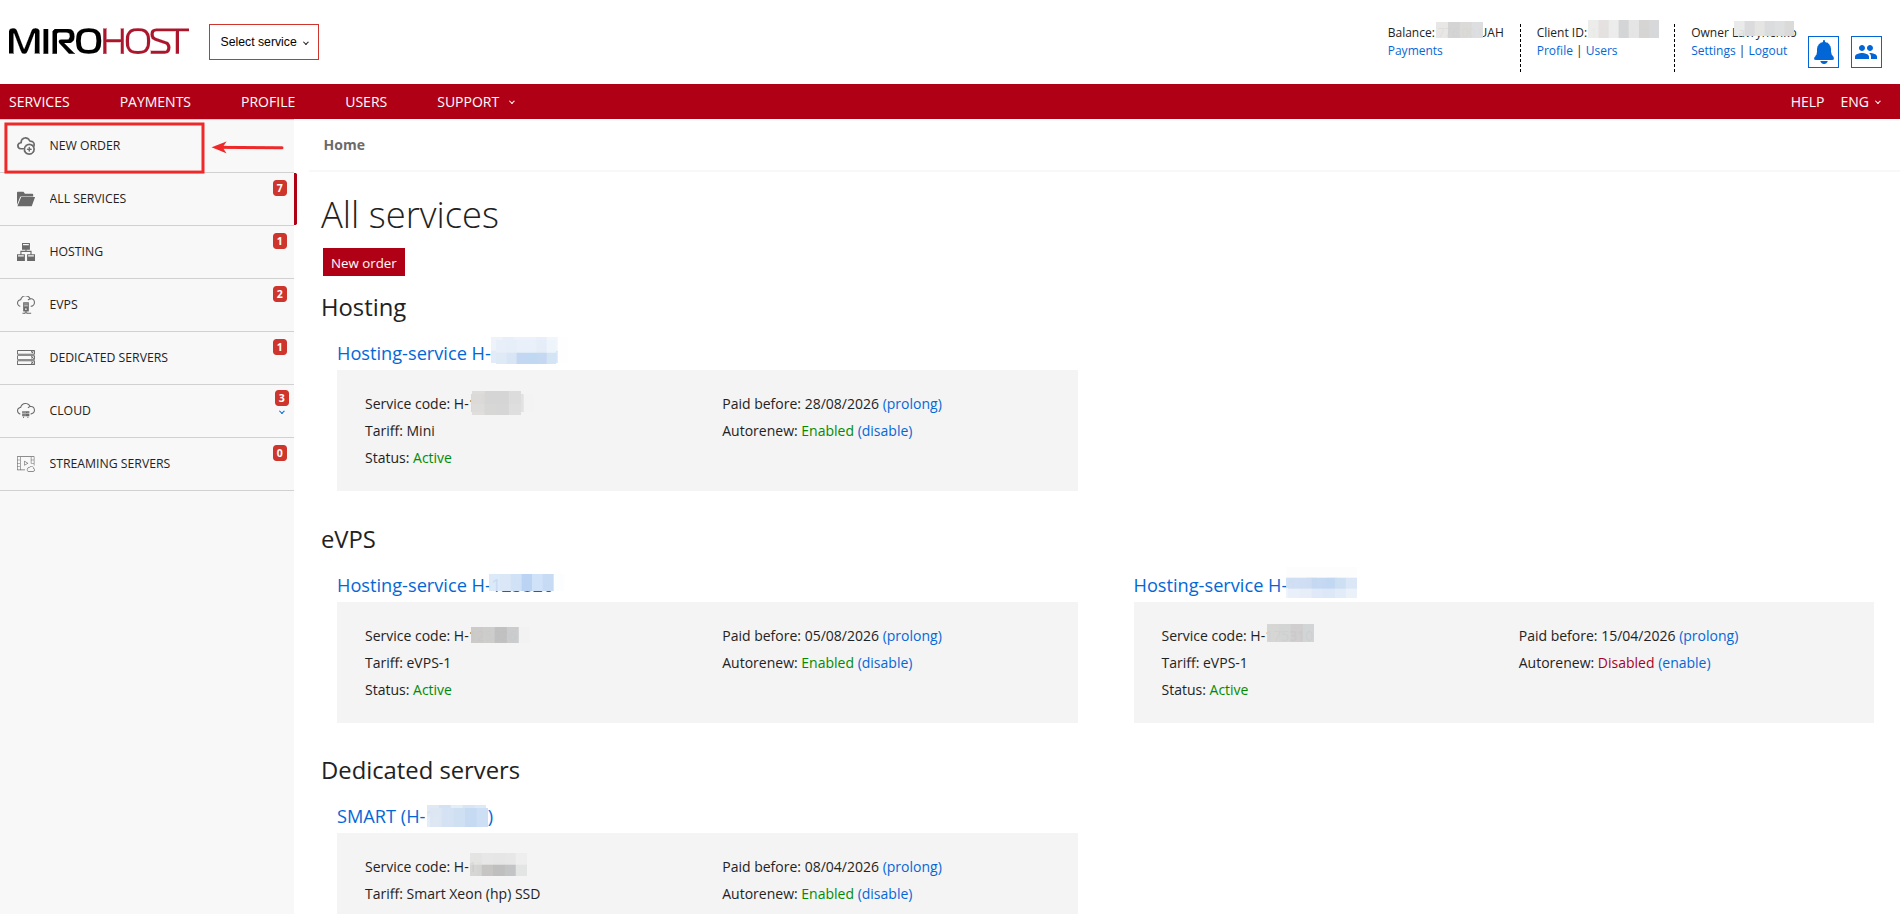
Task: Disable autorenew for the Mini hosting service
Action: [885, 431]
